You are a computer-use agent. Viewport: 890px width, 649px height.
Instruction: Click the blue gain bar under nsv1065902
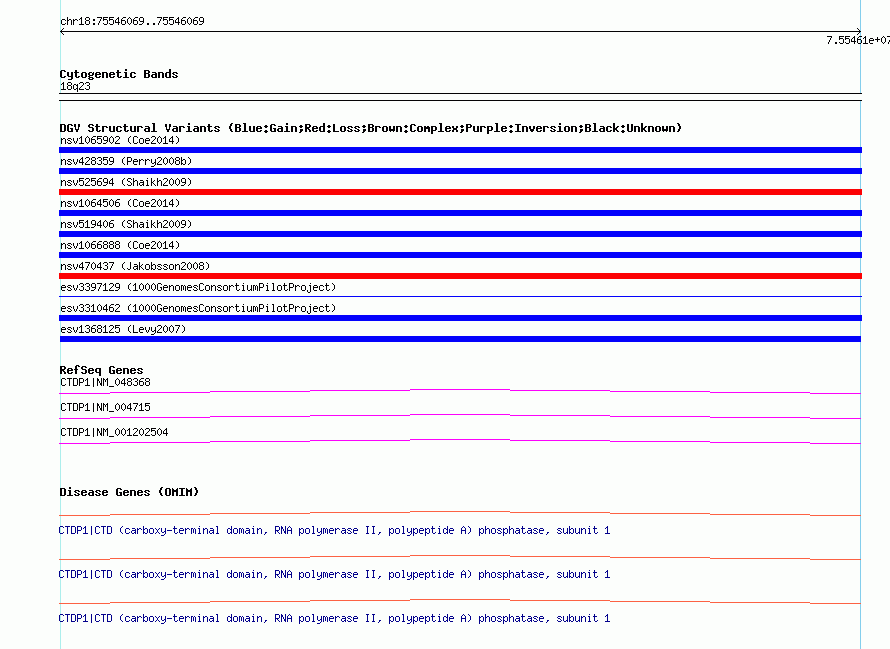point(460,150)
